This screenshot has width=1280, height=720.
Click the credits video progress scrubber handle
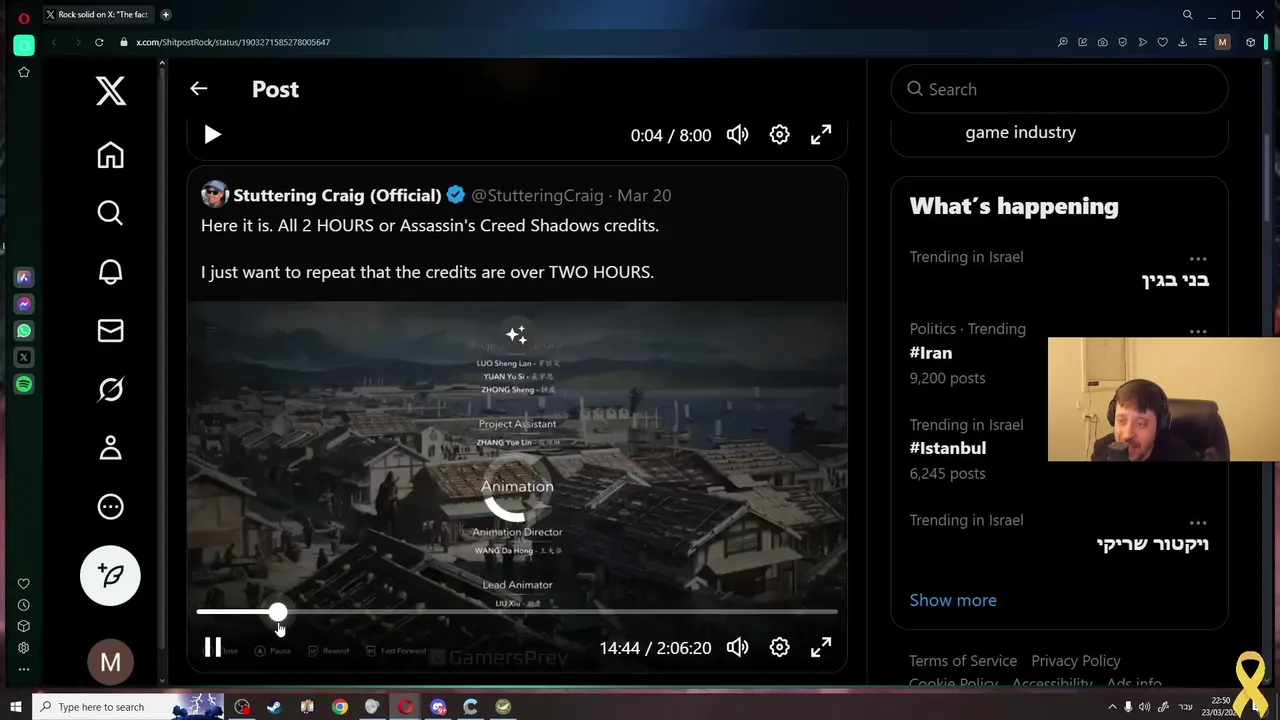click(x=277, y=612)
